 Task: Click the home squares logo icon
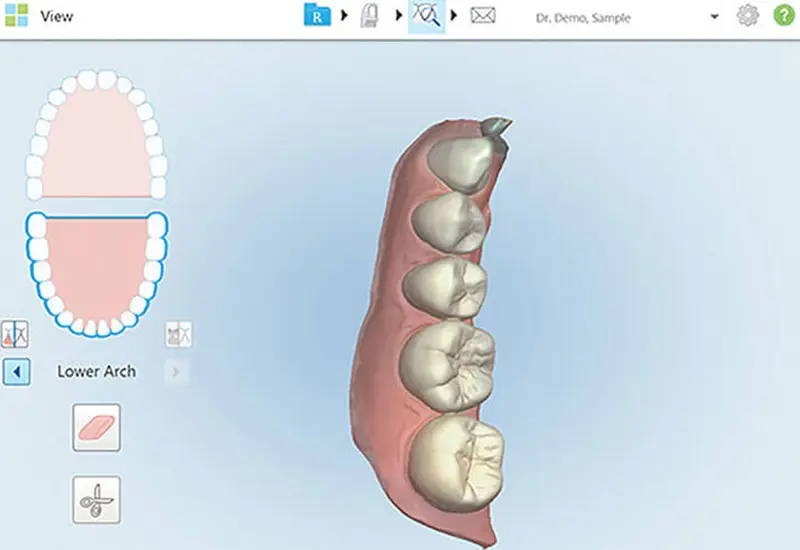pyautogui.click(x=16, y=15)
